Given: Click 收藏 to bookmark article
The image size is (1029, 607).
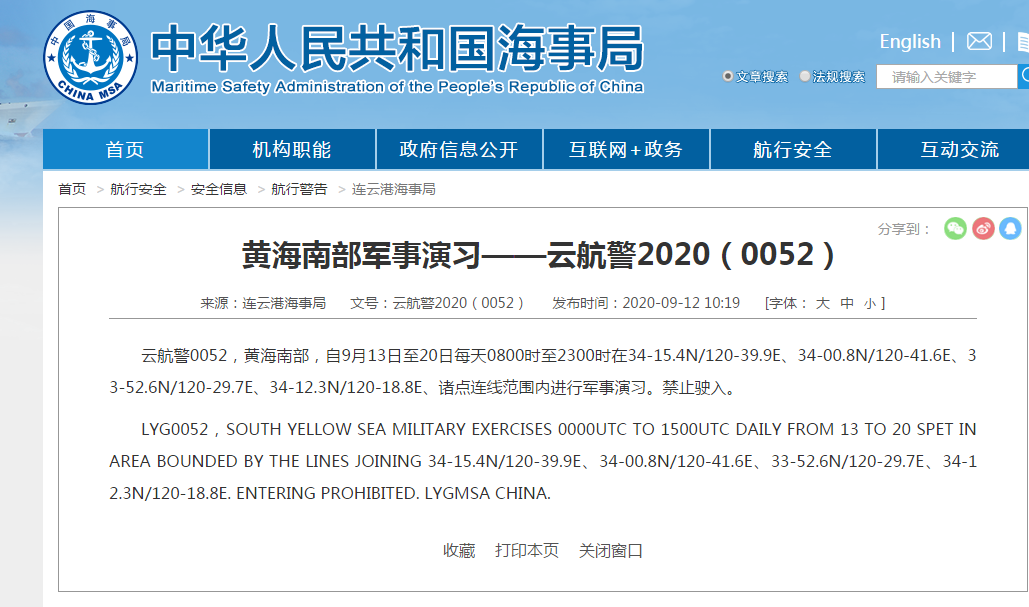Looking at the screenshot, I should 459,550.
